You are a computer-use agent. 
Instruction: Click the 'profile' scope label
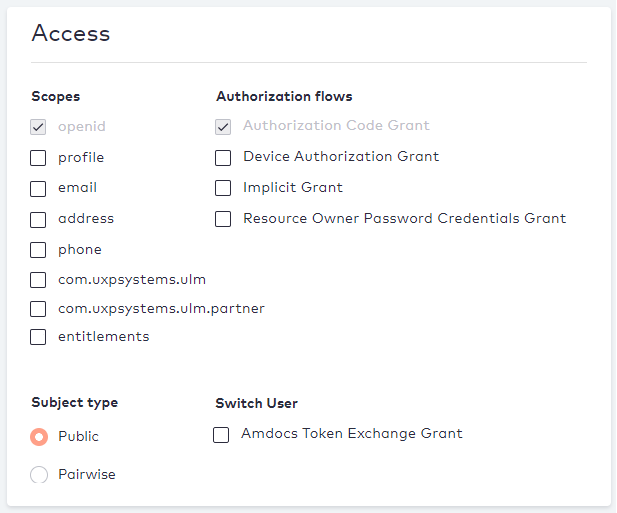(x=81, y=158)
